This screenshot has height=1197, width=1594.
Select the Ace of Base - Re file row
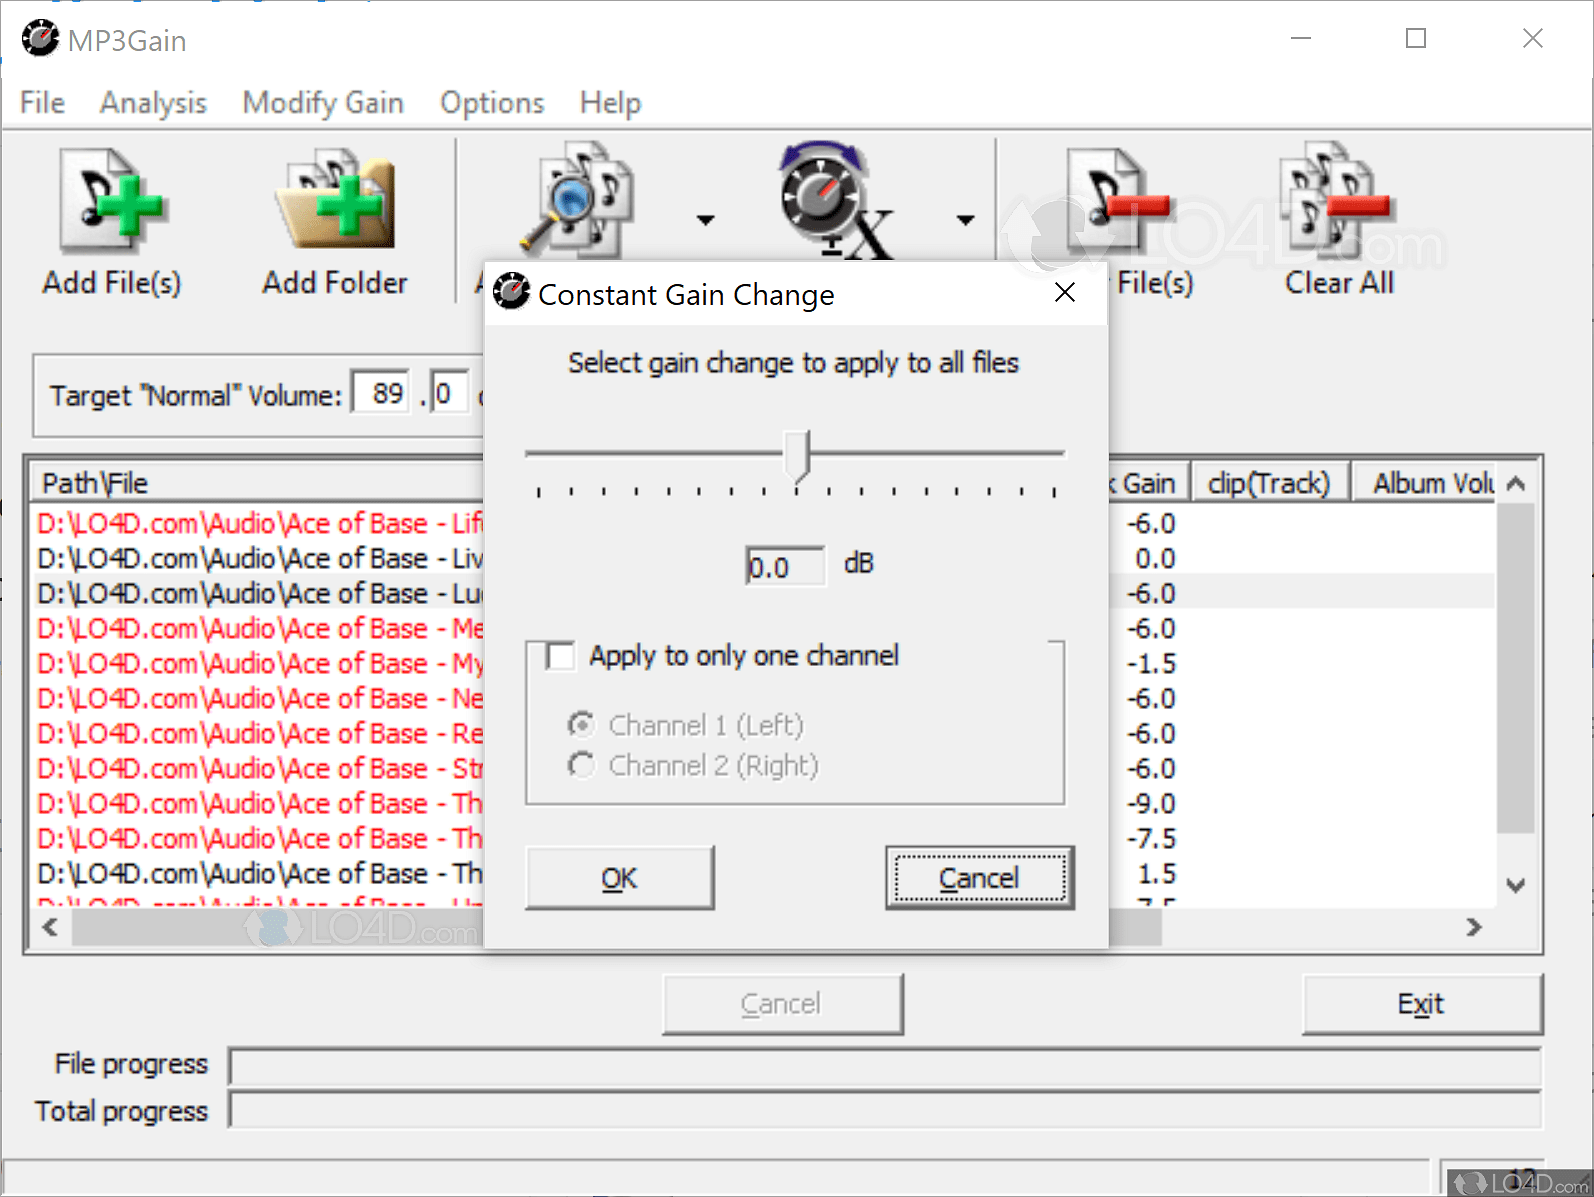tap(260, 733)
